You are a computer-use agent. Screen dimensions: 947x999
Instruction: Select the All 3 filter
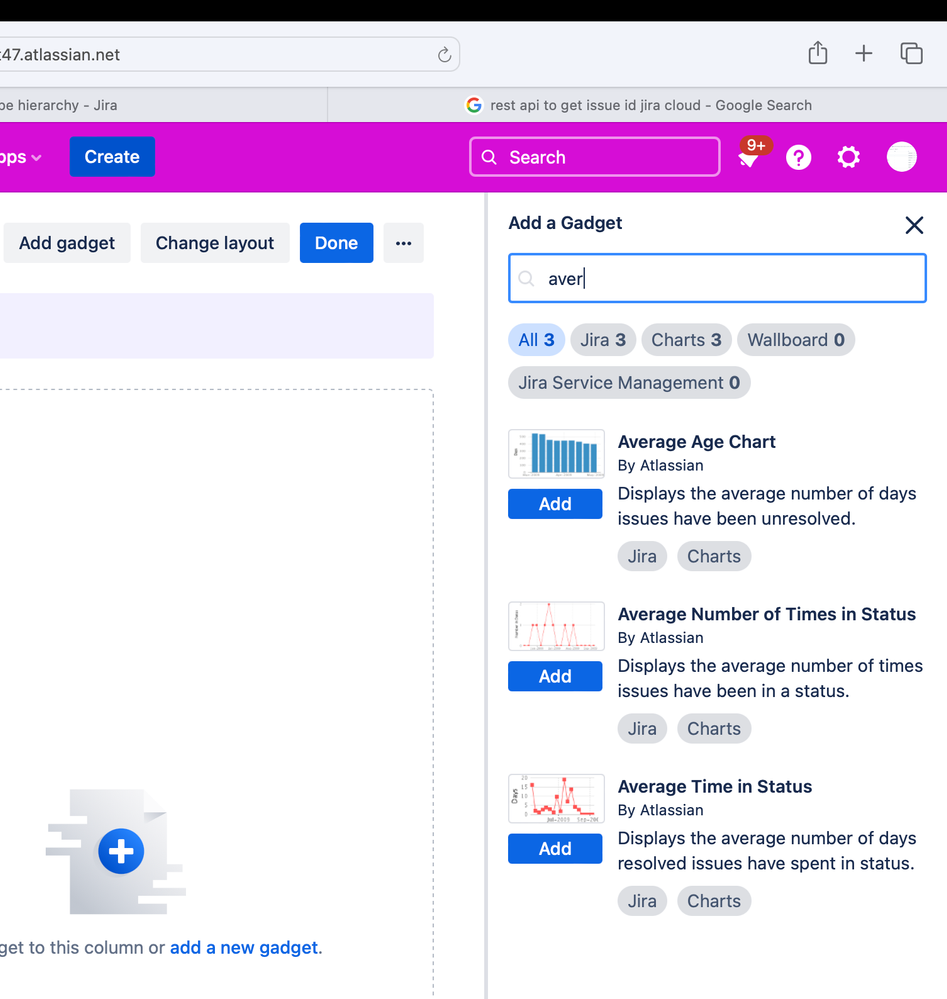[537, 340]
